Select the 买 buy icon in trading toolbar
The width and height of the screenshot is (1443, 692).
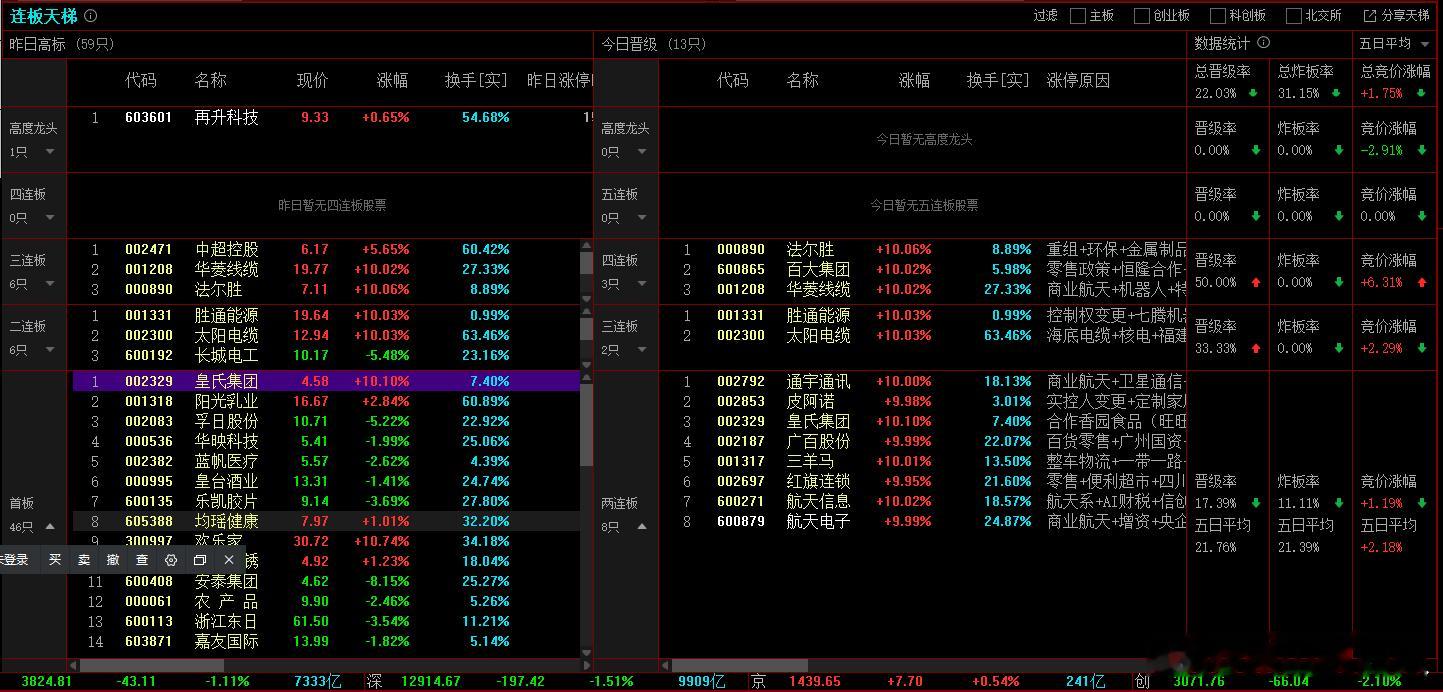56,560
